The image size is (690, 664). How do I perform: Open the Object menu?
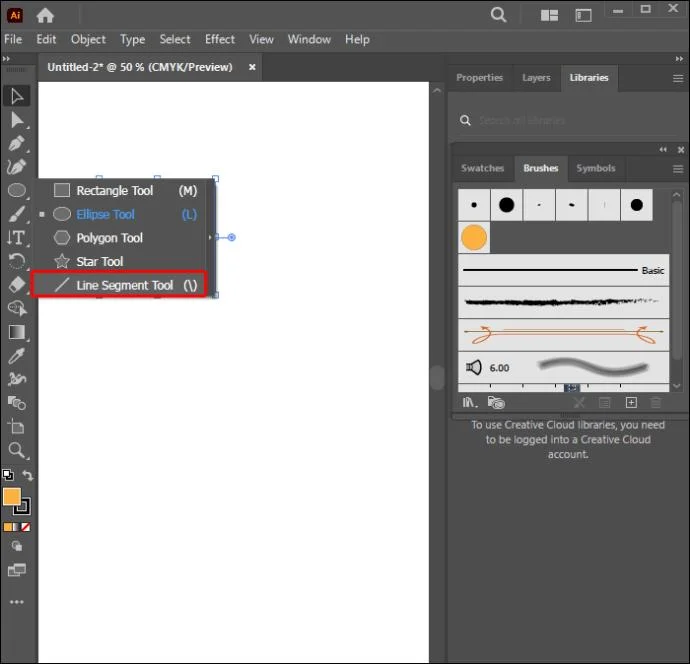coord(88,39)
